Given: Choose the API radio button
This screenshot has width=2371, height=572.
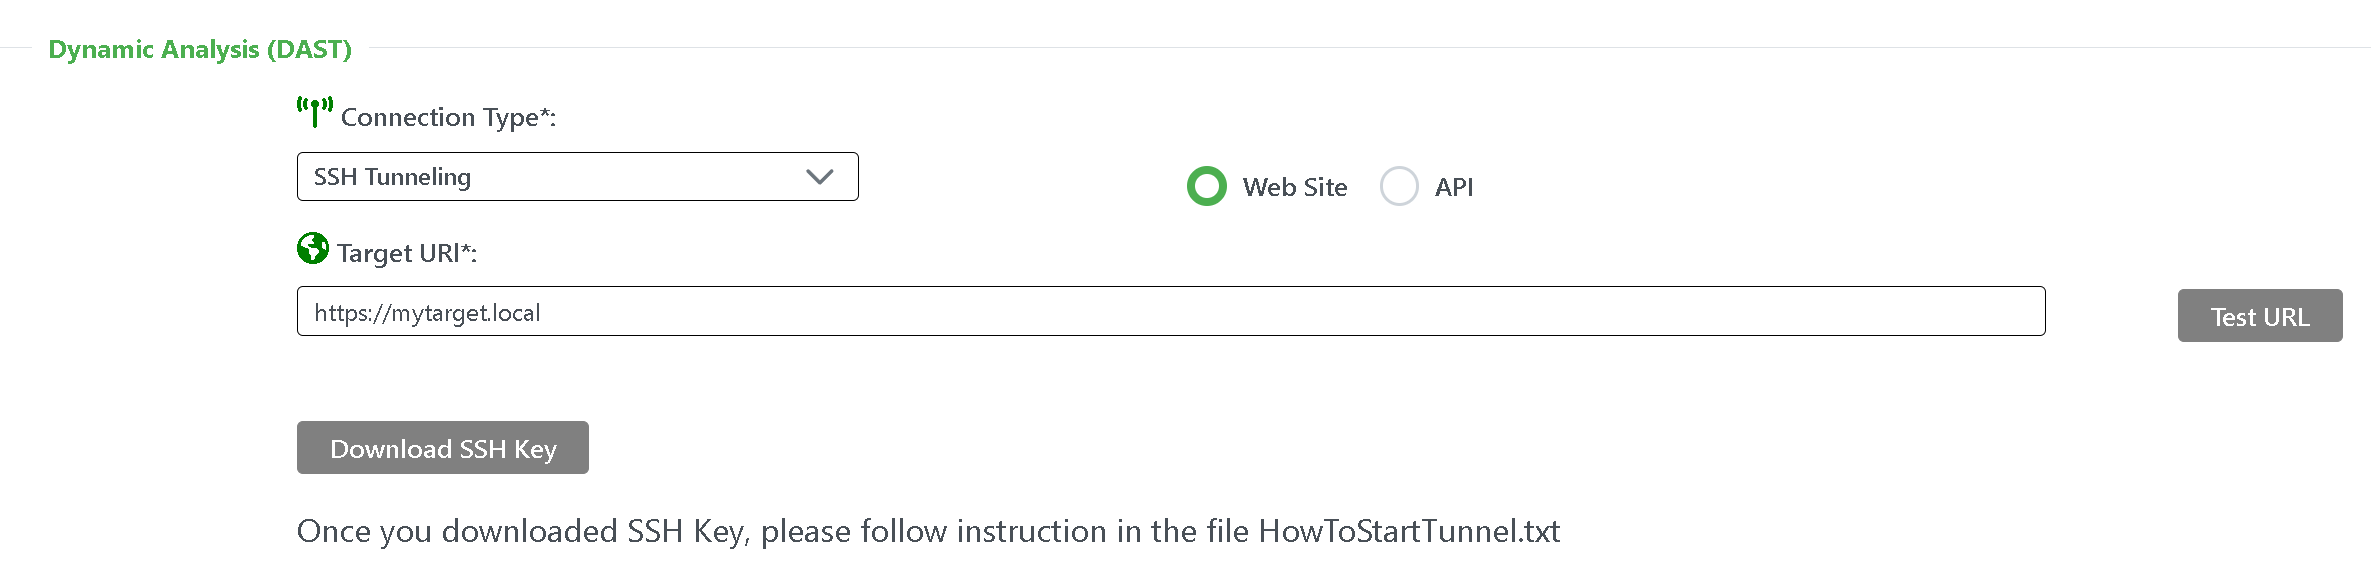Looking at the screenshot, I should pos(1399,186).
